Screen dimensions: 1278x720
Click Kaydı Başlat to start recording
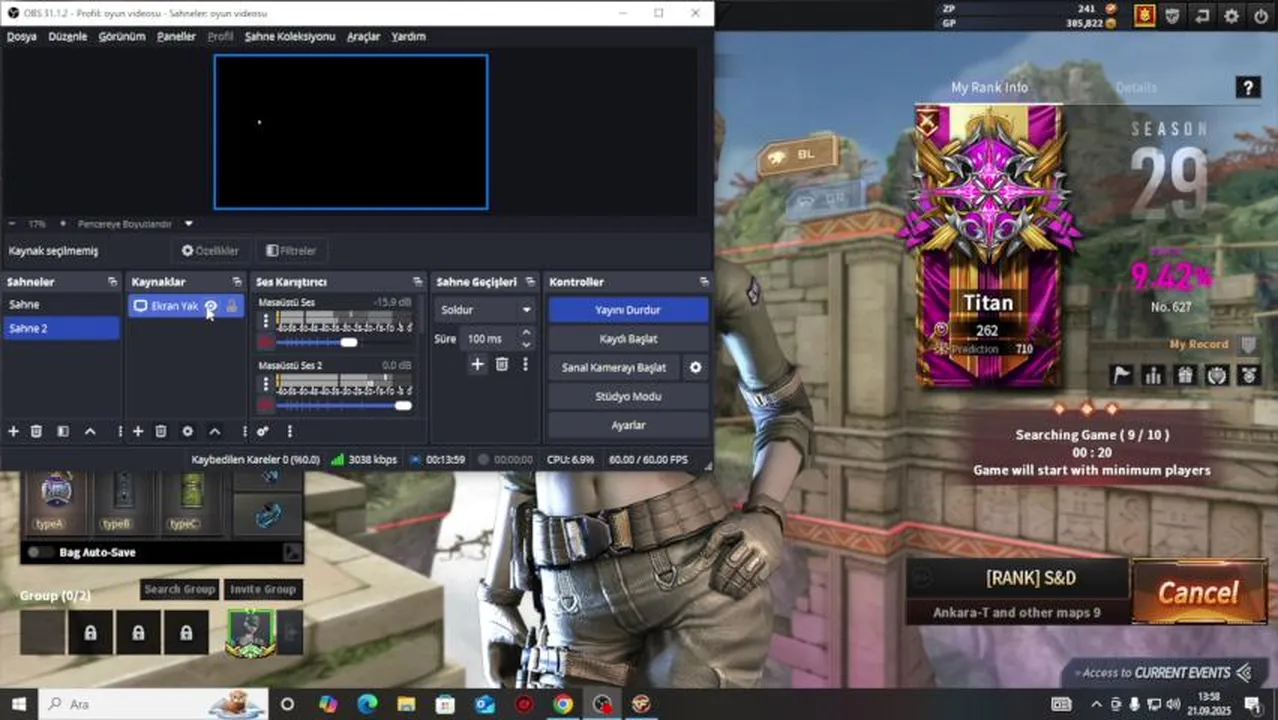tap(628, 339)
